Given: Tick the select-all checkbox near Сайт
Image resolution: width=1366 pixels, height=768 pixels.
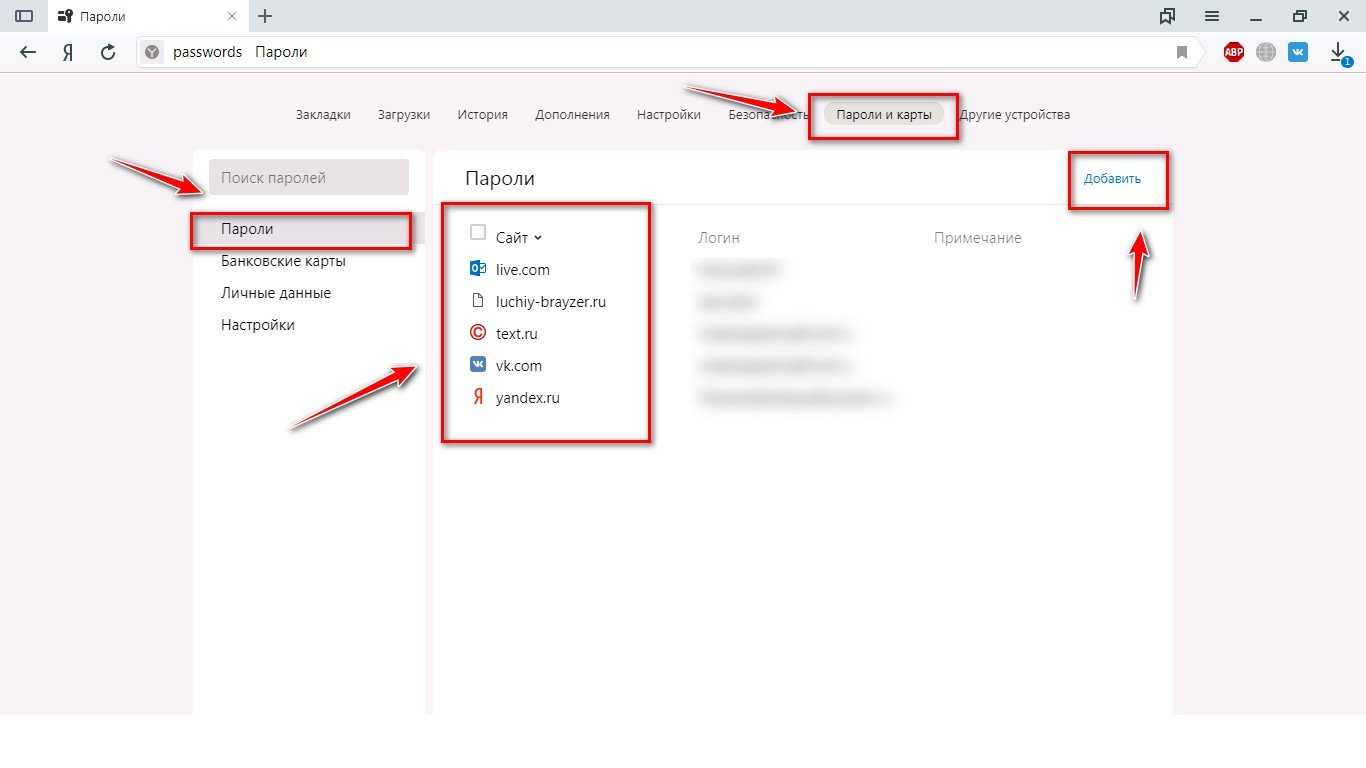Looking at the screenshot, I should [x=478, y=233].
